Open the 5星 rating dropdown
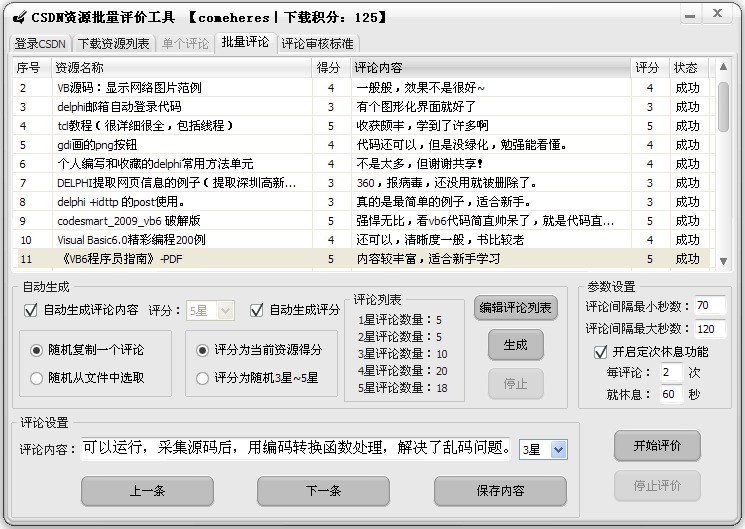This screenshot has width=745, height=529. coord(210,311)
